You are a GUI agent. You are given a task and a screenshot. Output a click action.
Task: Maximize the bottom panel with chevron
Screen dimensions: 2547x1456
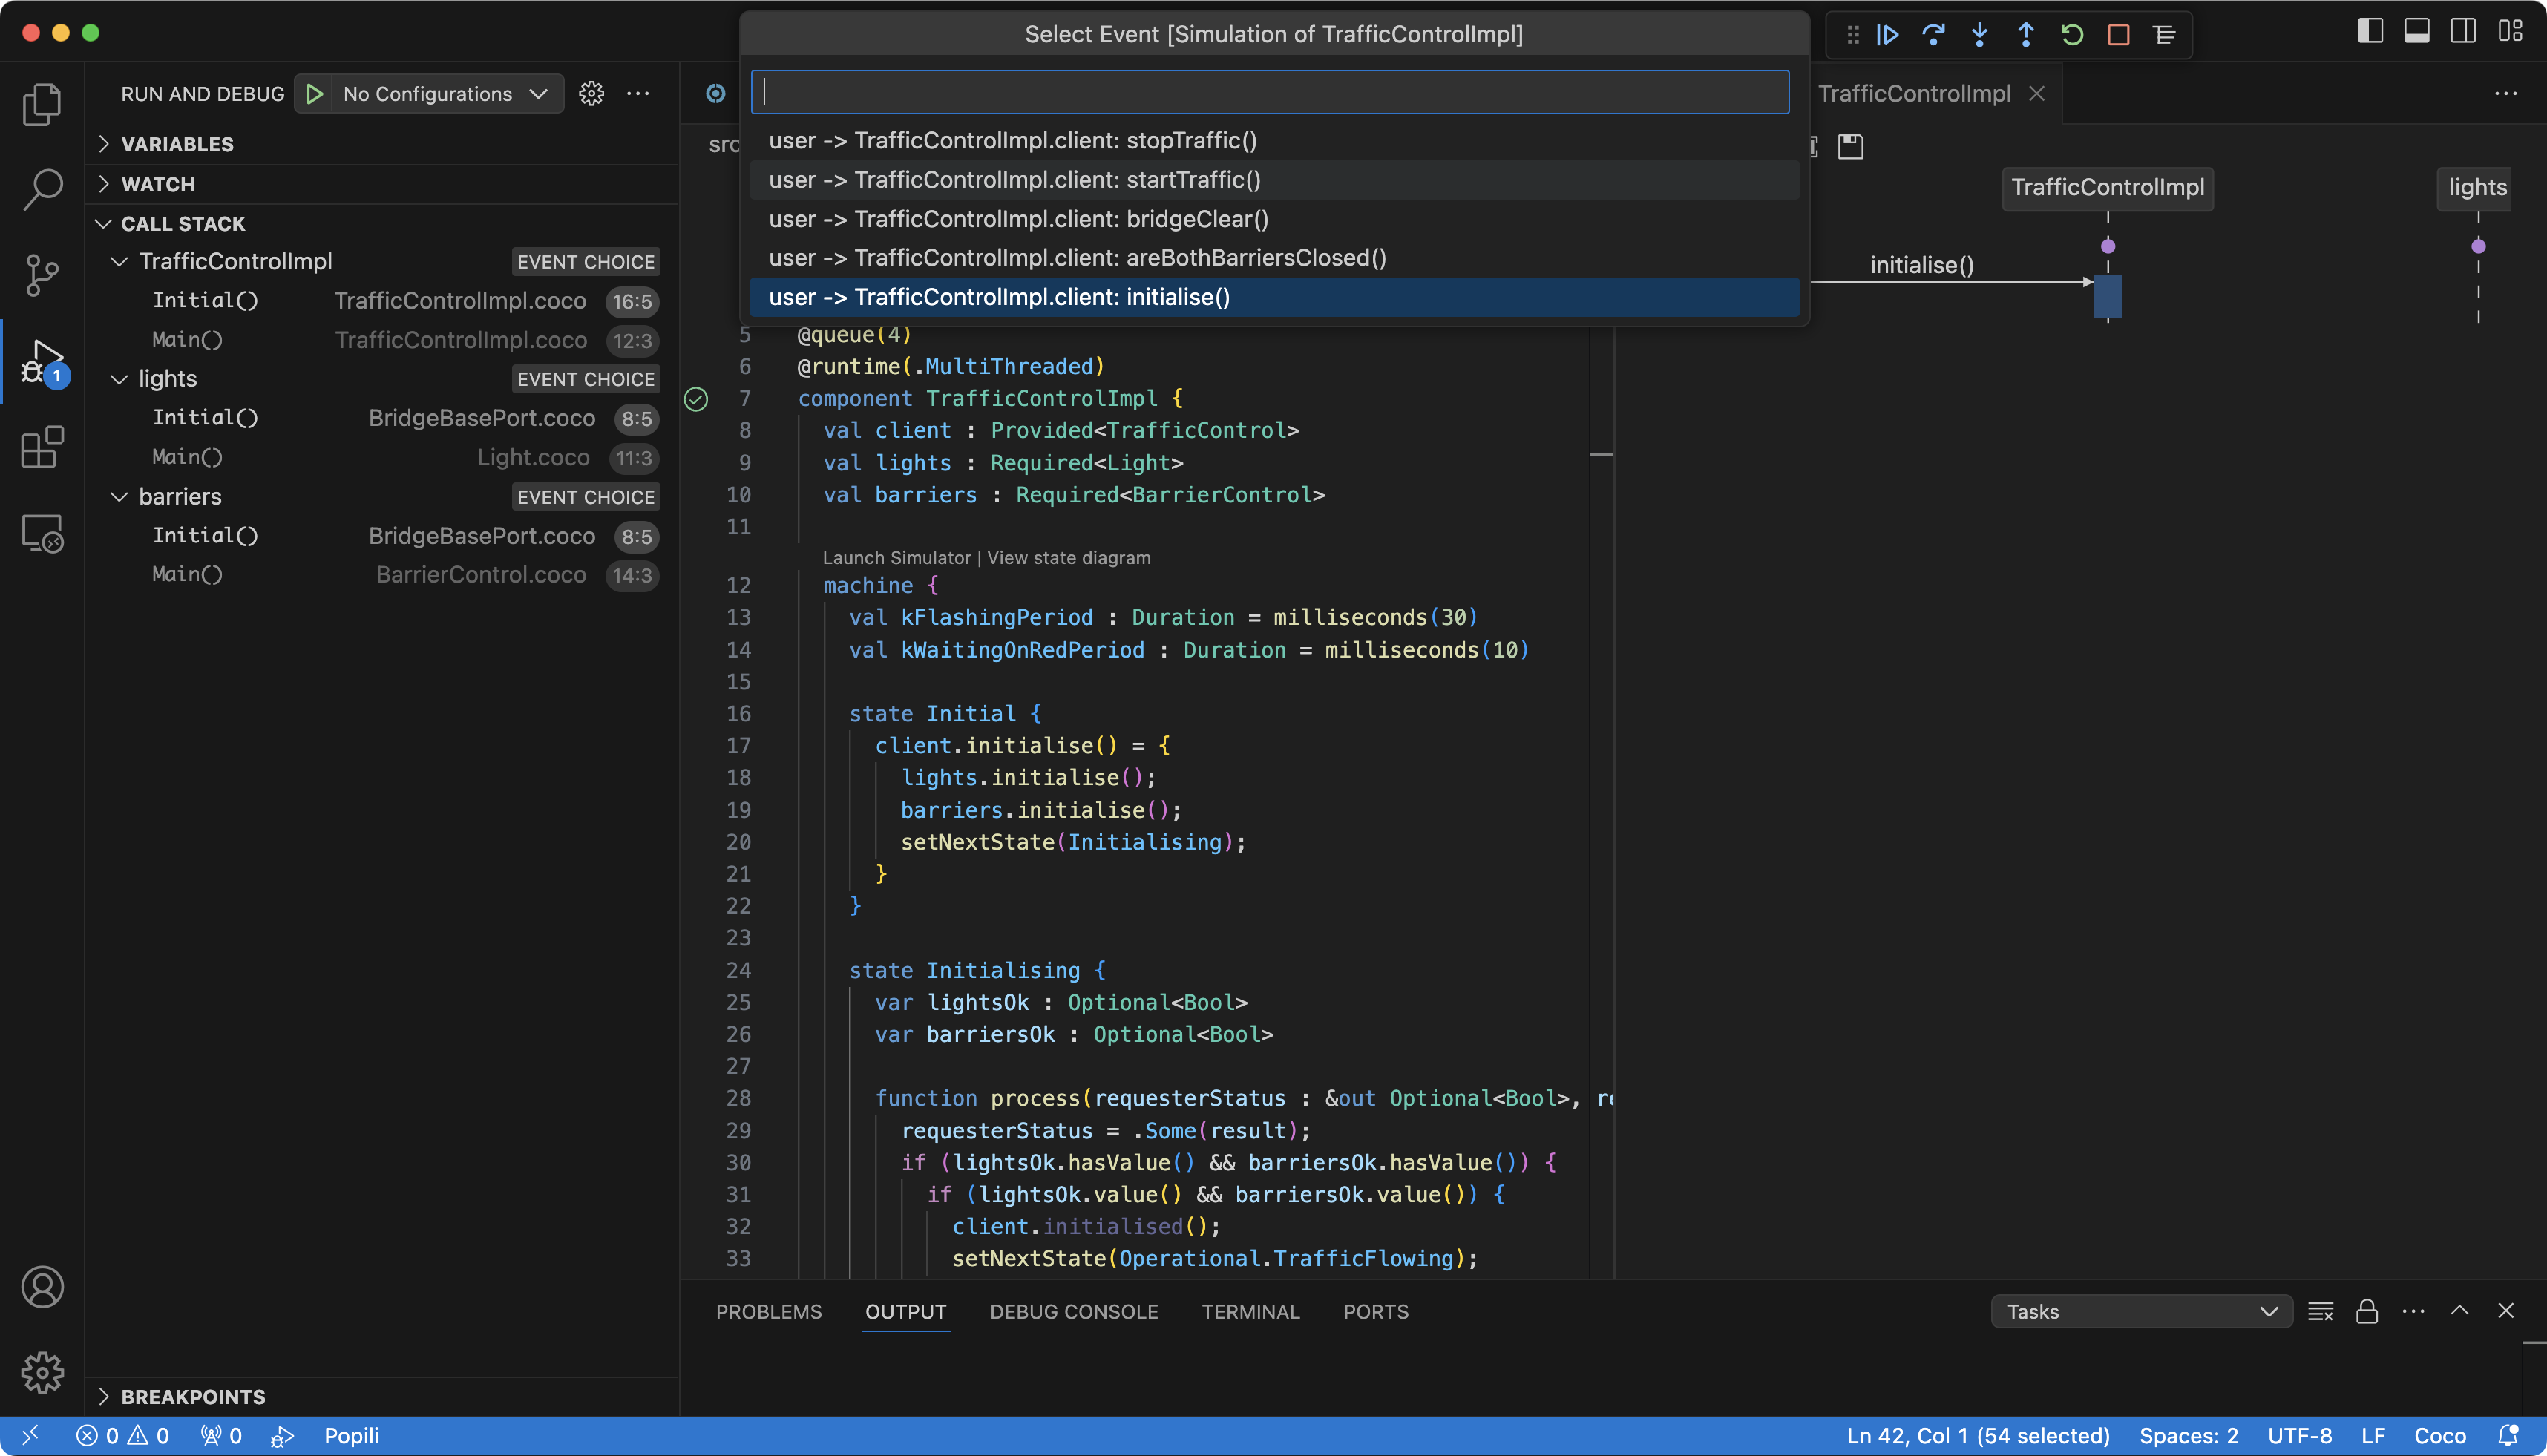click(x=2459, y=1311)
